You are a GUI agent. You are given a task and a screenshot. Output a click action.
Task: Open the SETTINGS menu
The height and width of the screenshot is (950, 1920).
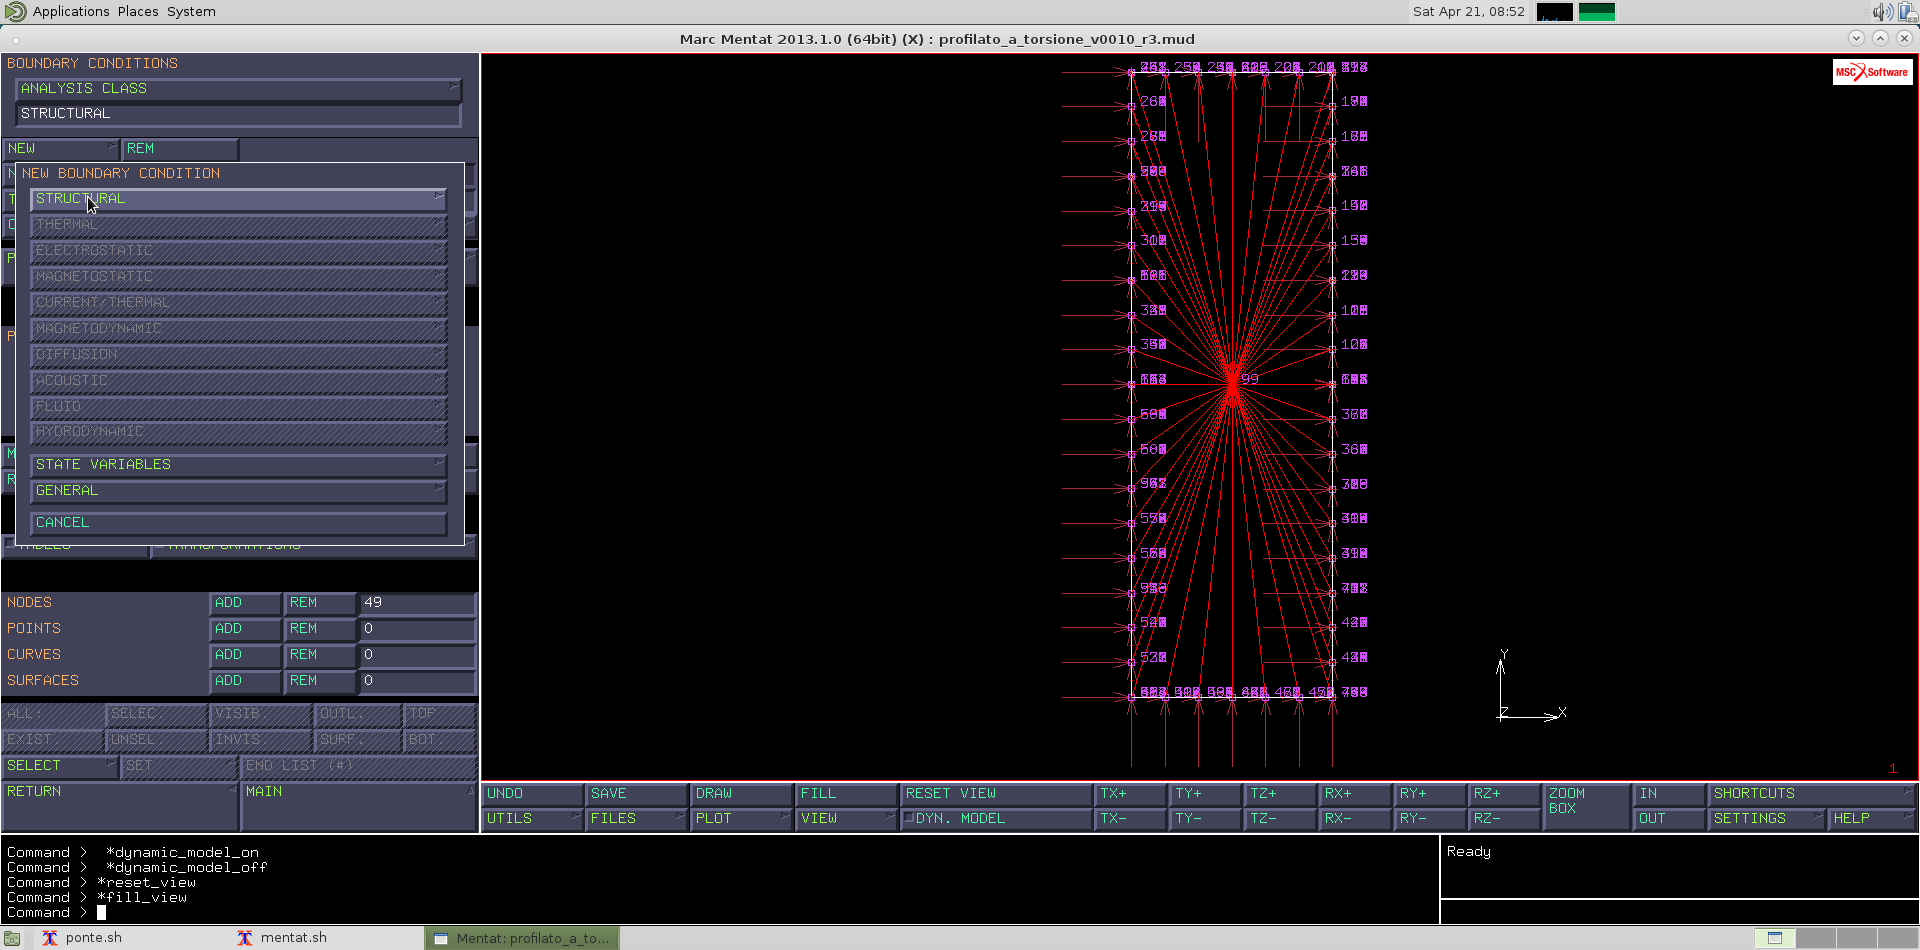click(1767, 819)
